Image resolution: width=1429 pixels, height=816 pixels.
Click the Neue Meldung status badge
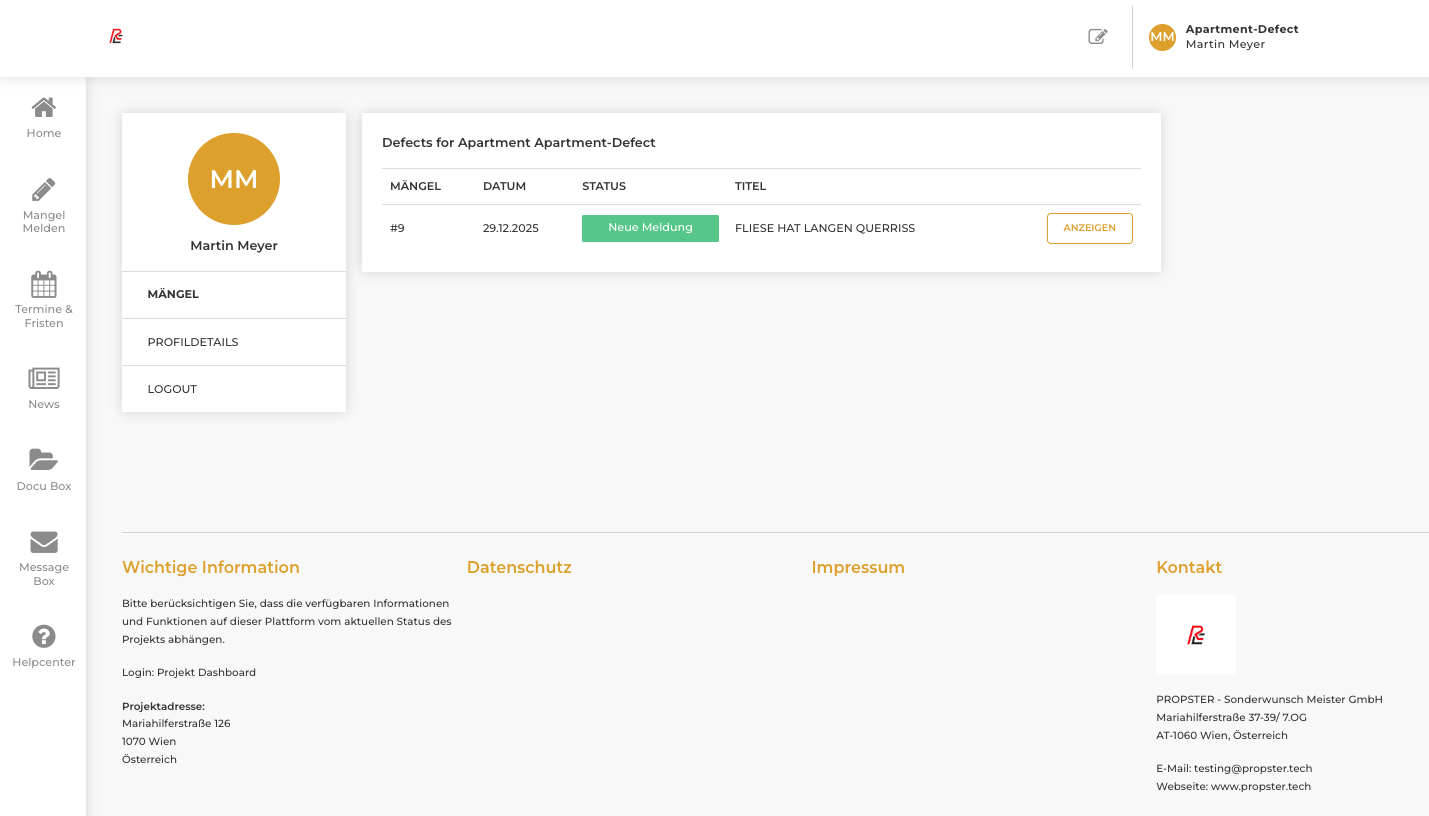[650, 228]
